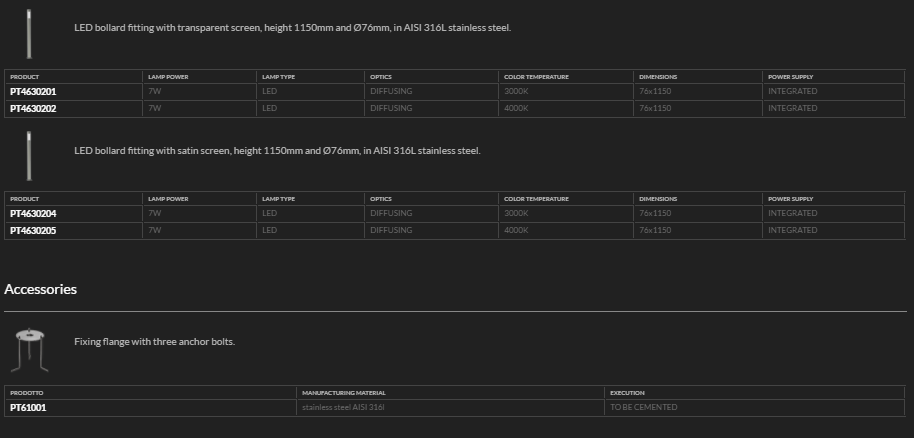
Task: Click the Accessories section heading
Action: click(41, 289)
